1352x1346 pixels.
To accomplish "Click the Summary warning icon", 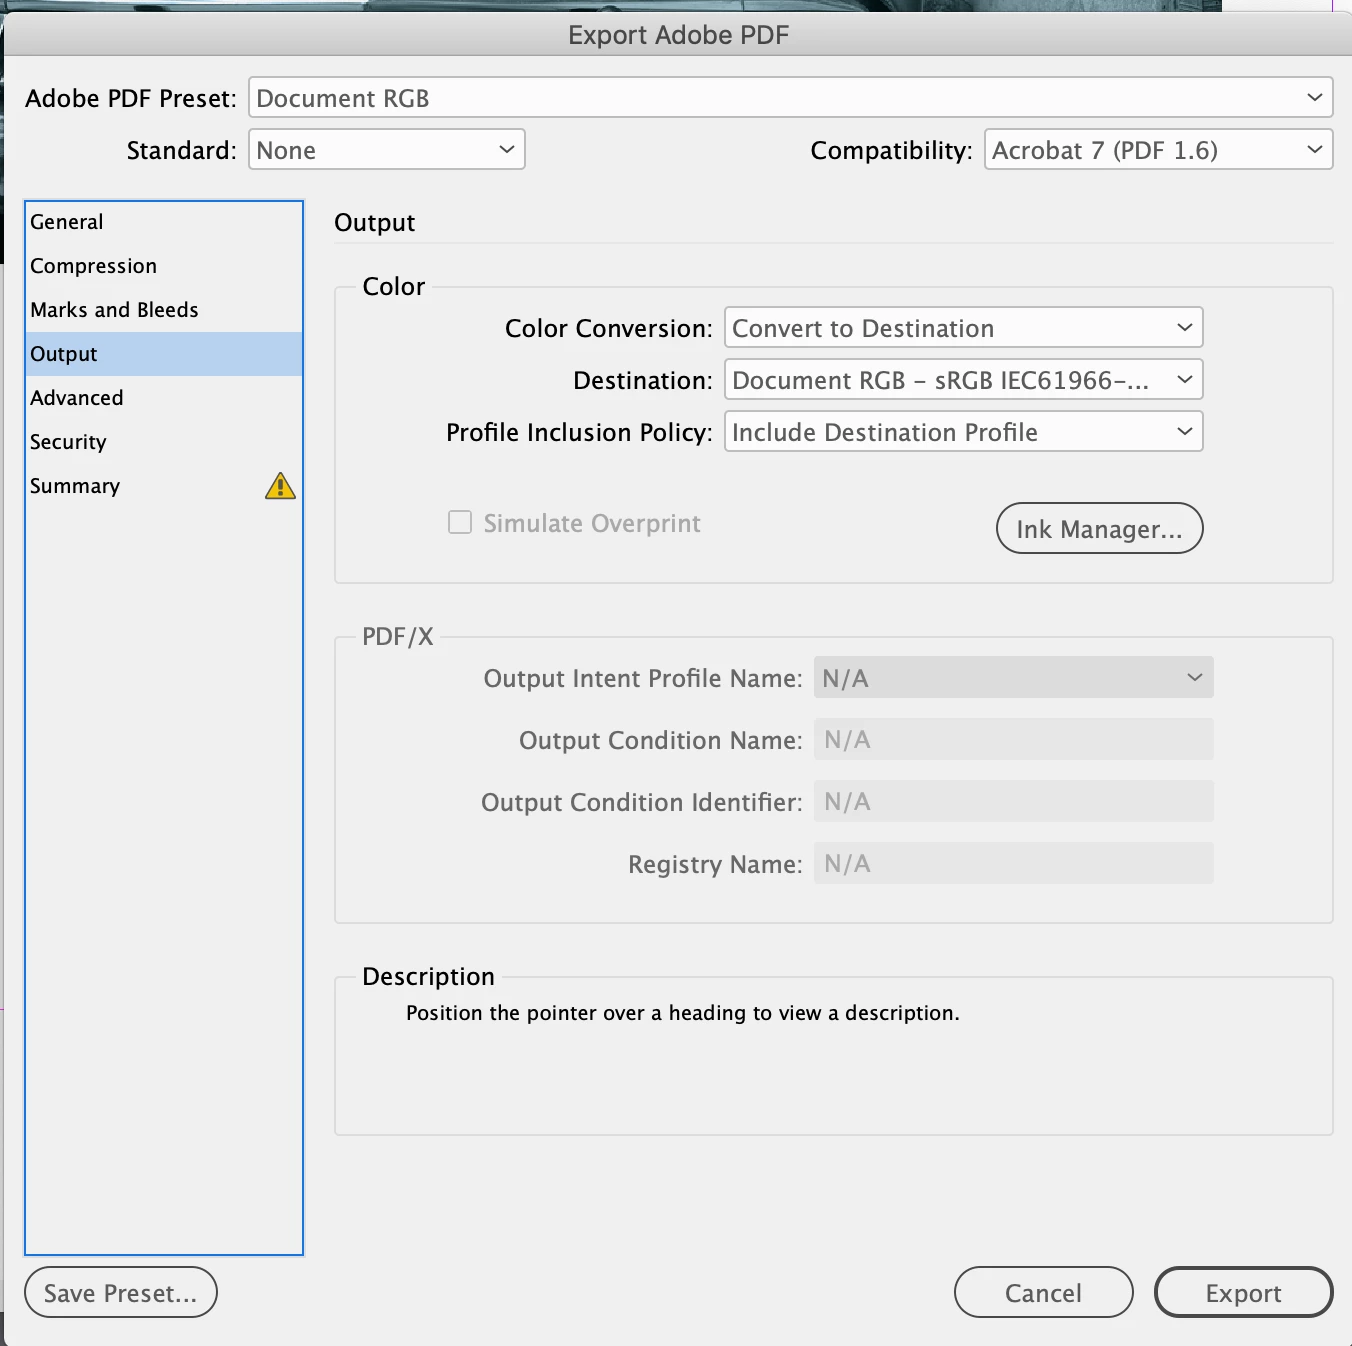I will 280,486.
